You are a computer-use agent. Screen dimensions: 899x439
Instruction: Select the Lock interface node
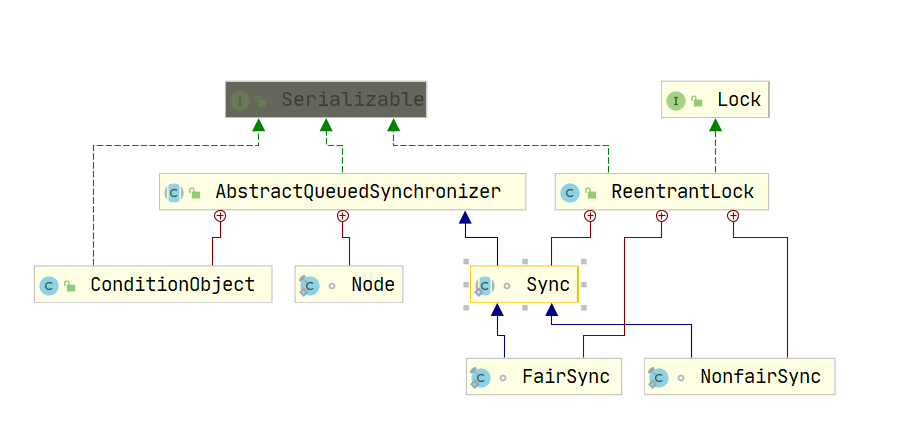click(715, 99)
